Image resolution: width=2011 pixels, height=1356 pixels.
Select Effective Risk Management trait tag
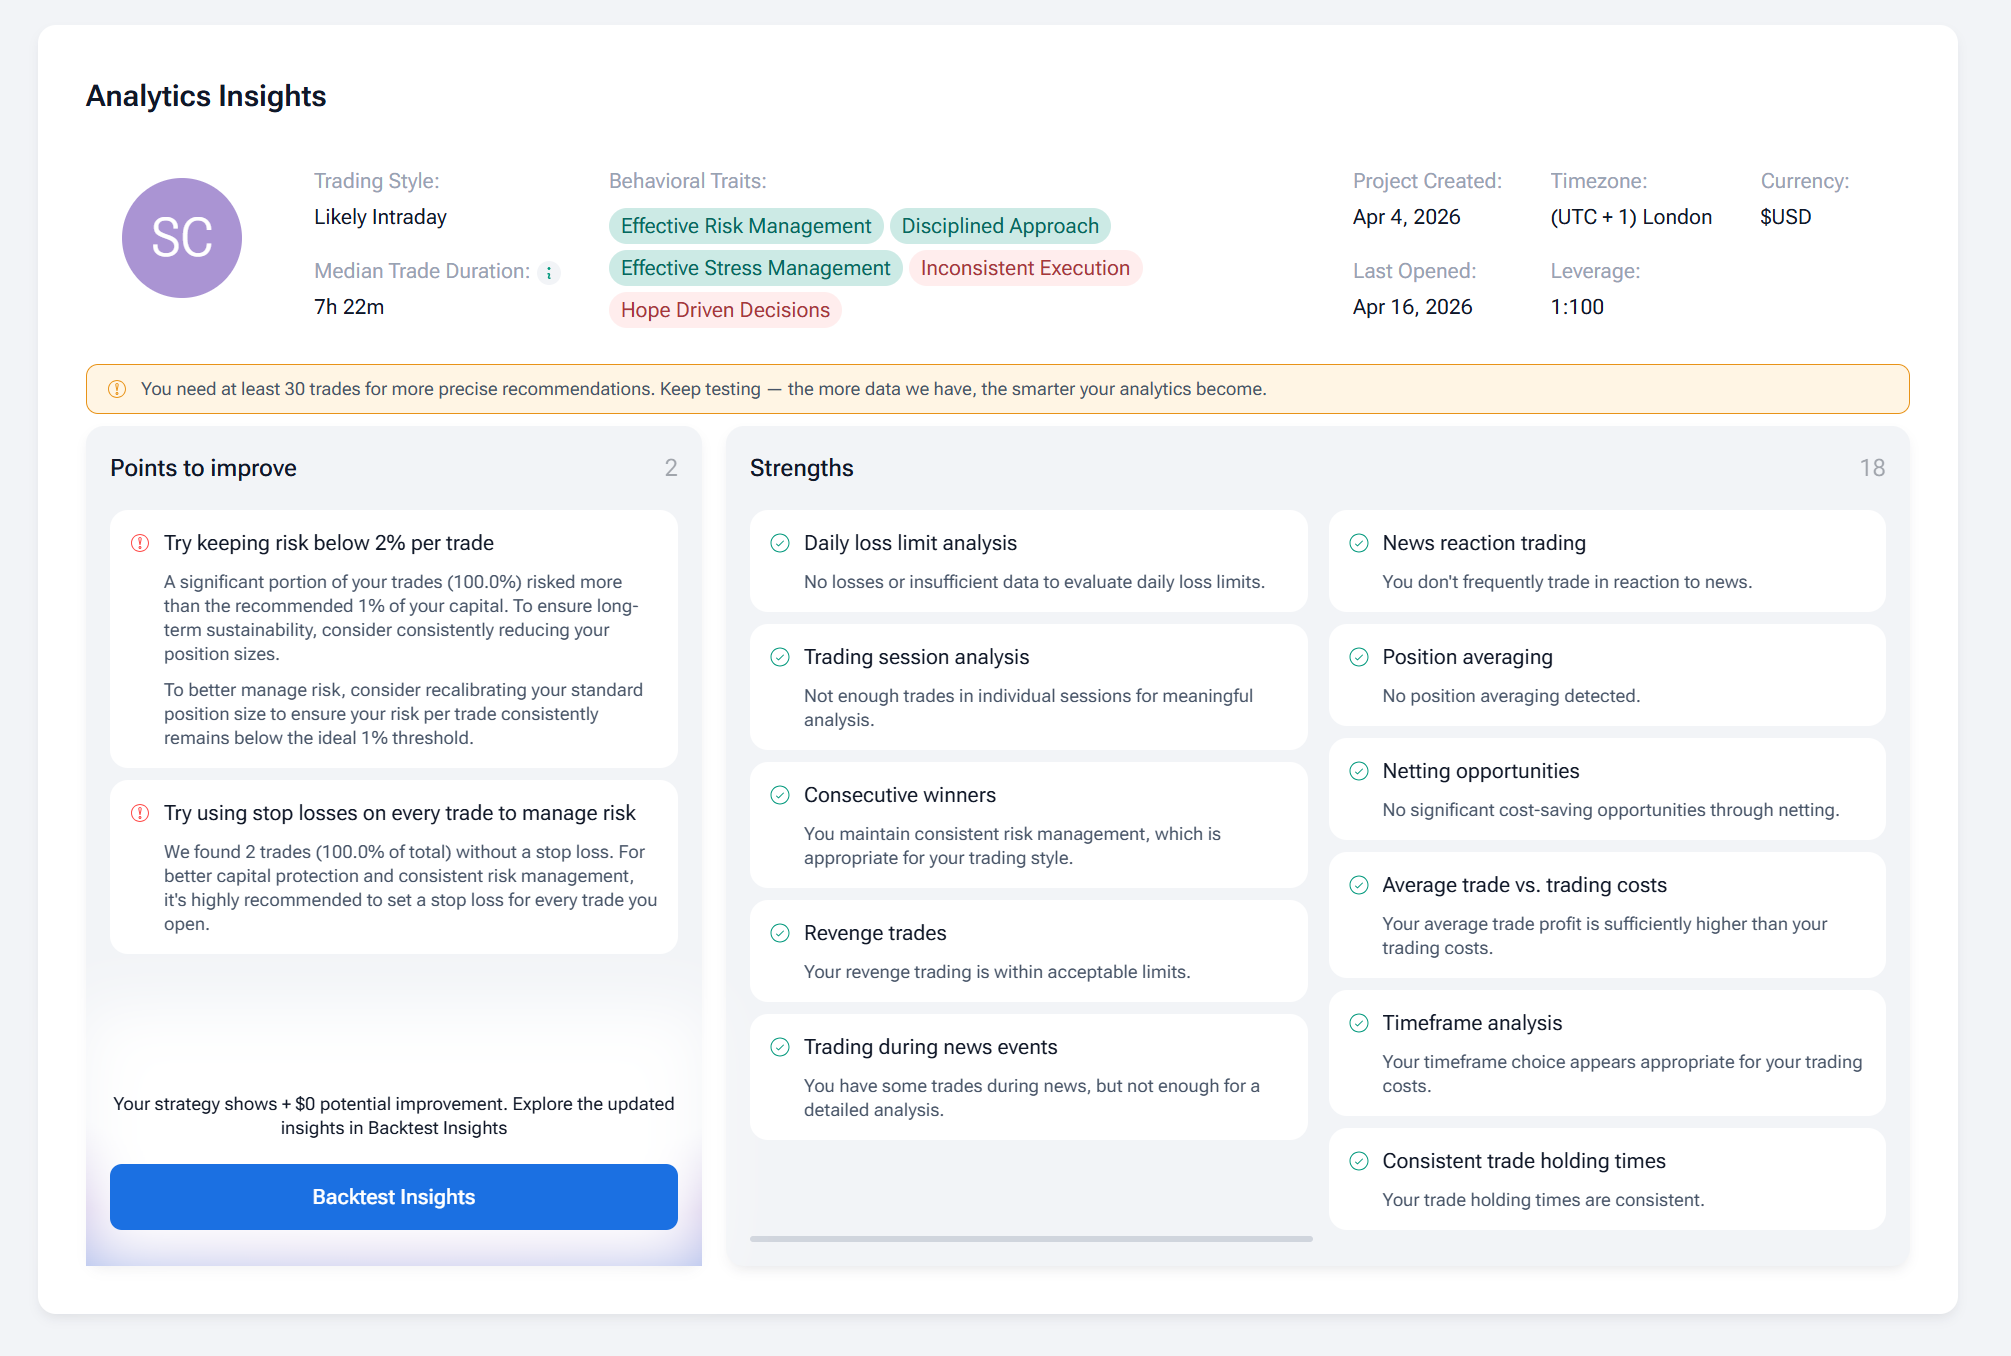[x=746, y=226]
